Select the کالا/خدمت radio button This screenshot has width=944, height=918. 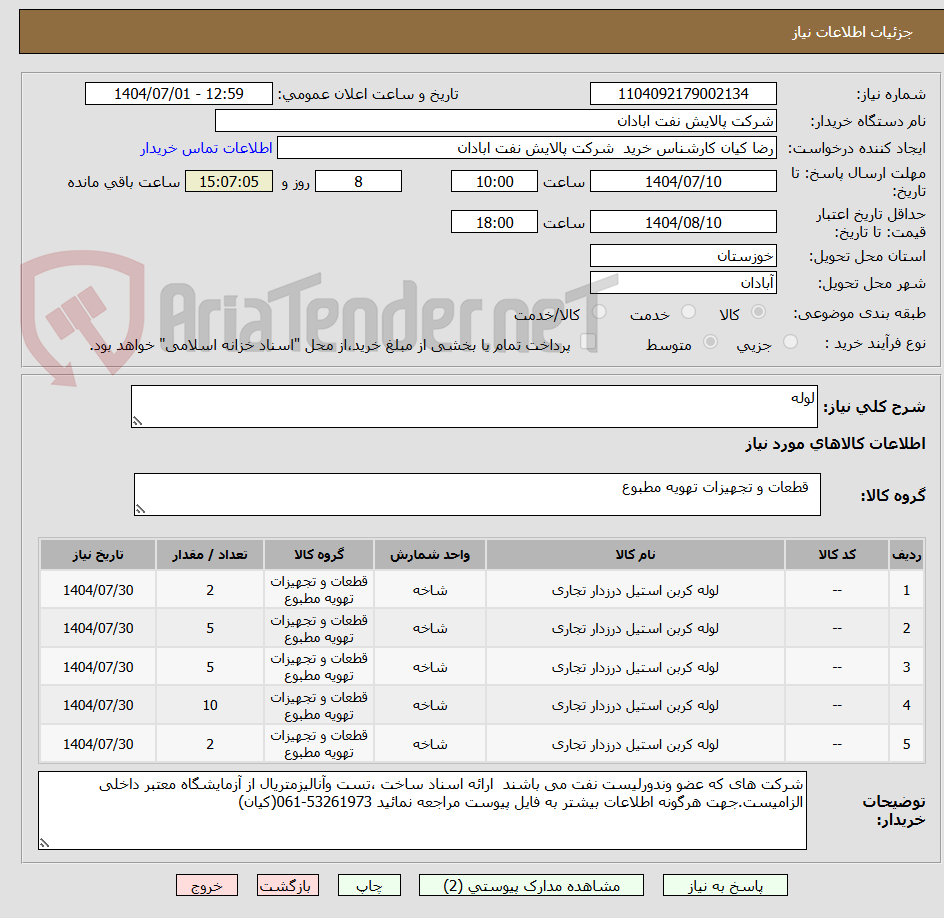[599, 312]
